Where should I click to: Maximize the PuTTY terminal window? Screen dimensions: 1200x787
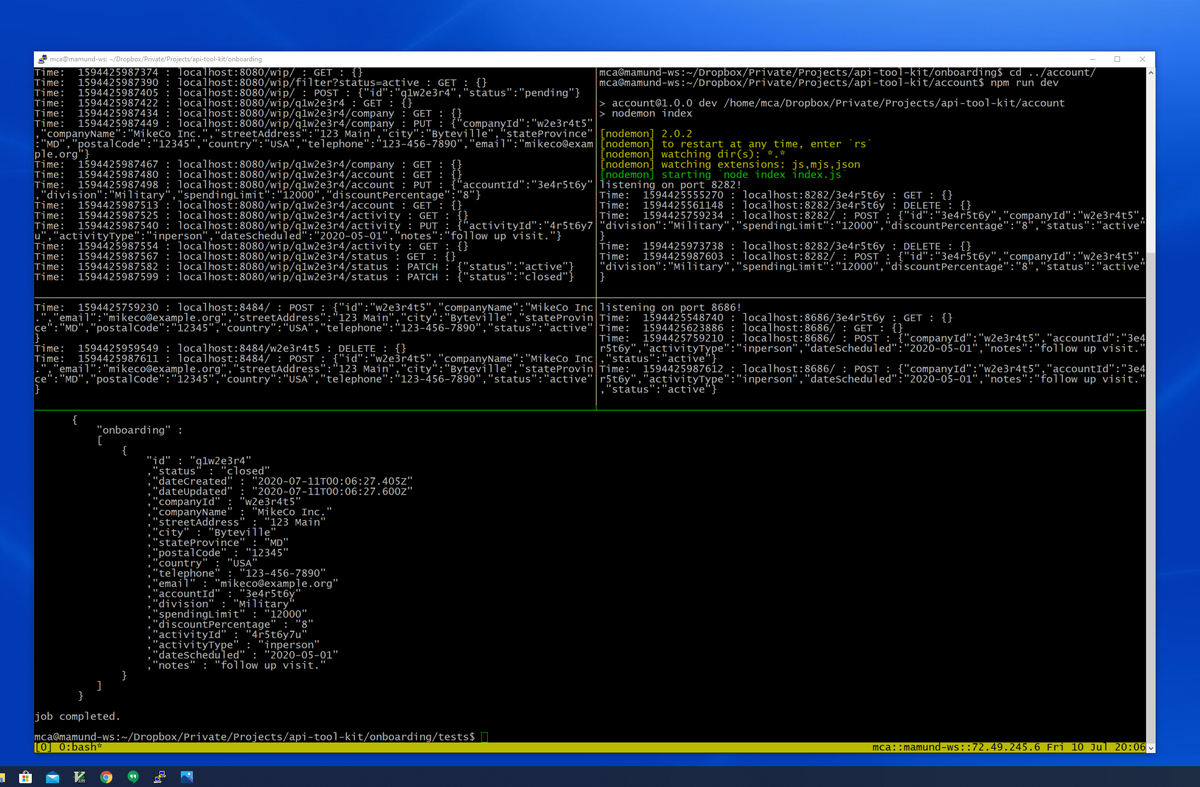(1117, 59)
